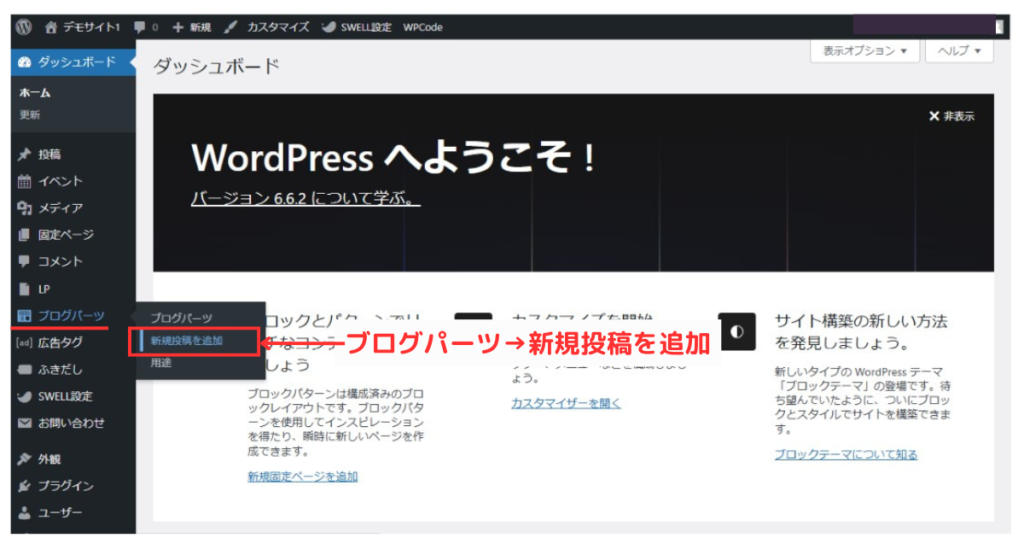This screenshot has width=1024, height=538.
Task: Open WPCode in the admin bar
Action: (423, 27)
